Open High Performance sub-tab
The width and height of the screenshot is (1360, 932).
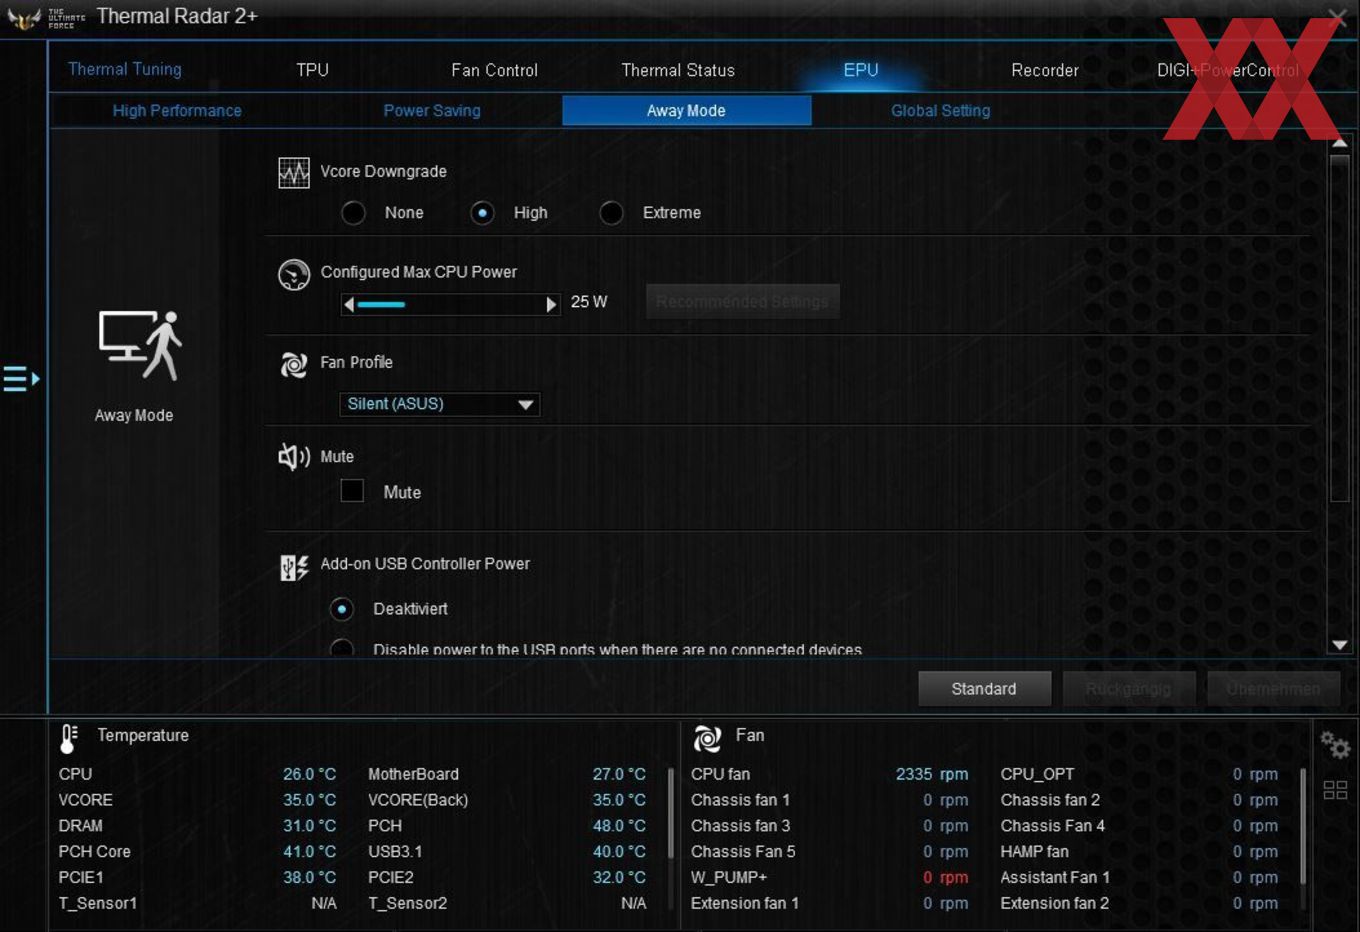tap(177, 111)
